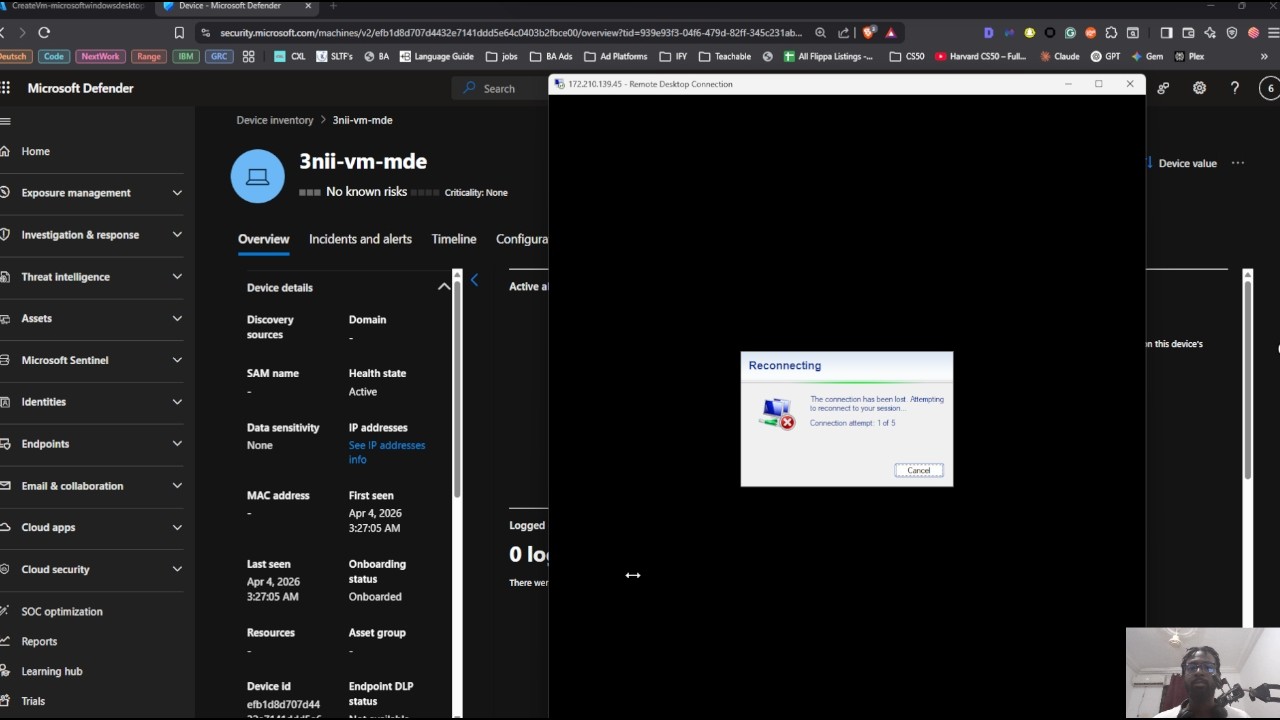Open the Claude bookmark
The image size is (1280, 720).
point(1060,57)
